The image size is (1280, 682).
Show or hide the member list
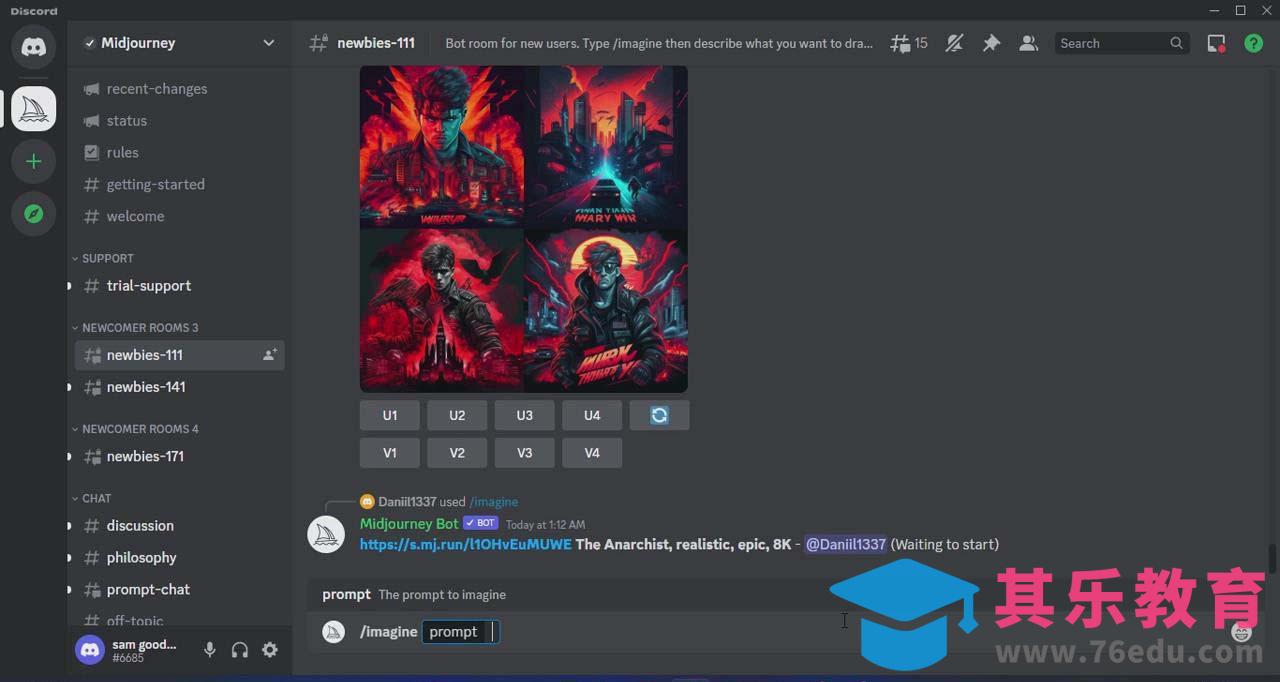click(1028, 43)
